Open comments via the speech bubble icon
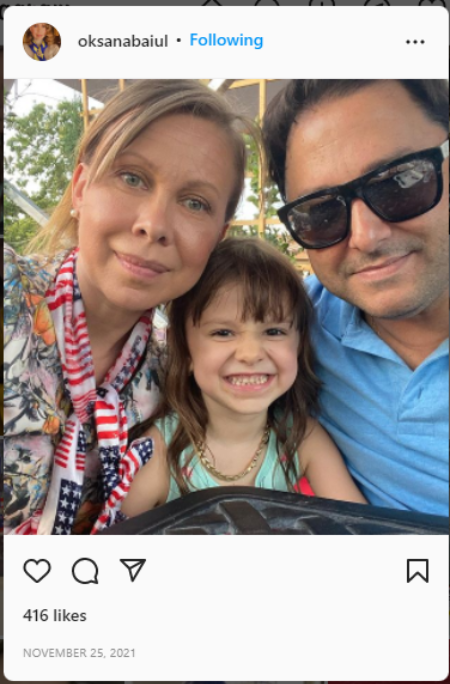The width and height of the screenshot is (450, 684). (x=85, y=571)
